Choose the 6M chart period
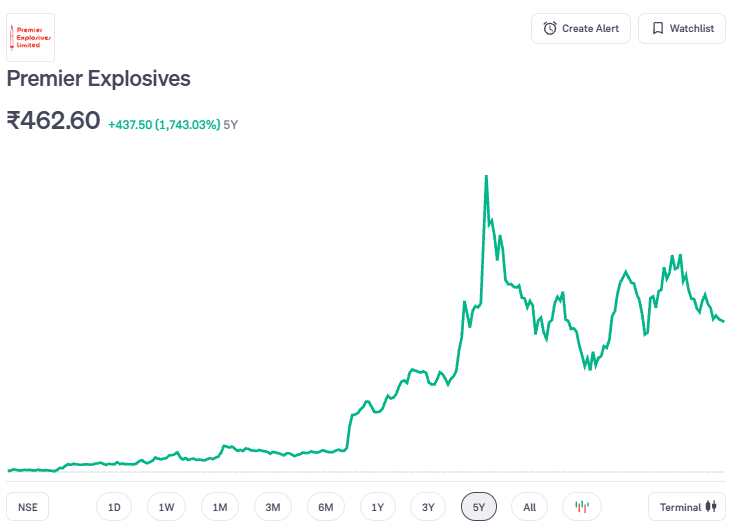The height and width of the screenshot is (532, 738). click(326, 507)
